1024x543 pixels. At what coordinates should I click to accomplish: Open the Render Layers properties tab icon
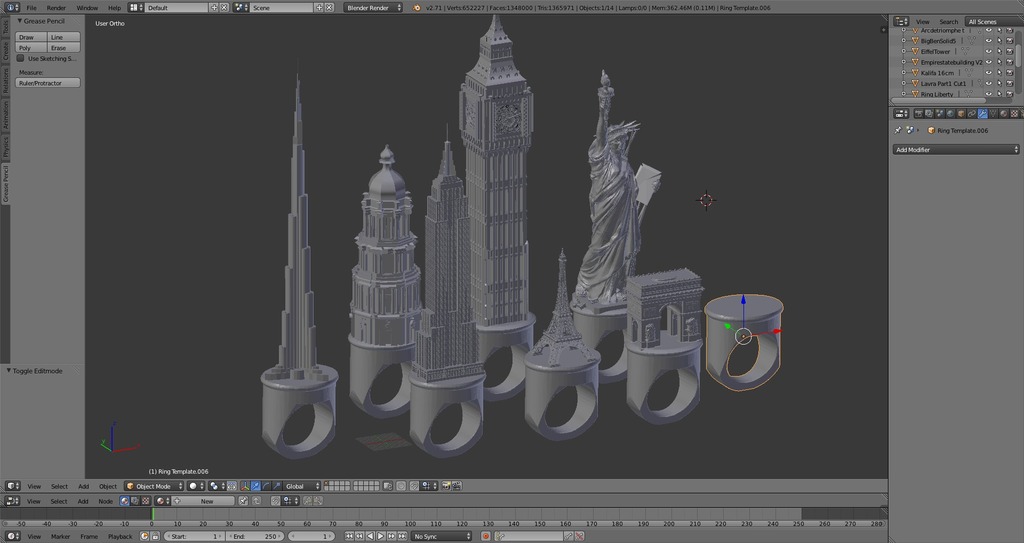929,114
